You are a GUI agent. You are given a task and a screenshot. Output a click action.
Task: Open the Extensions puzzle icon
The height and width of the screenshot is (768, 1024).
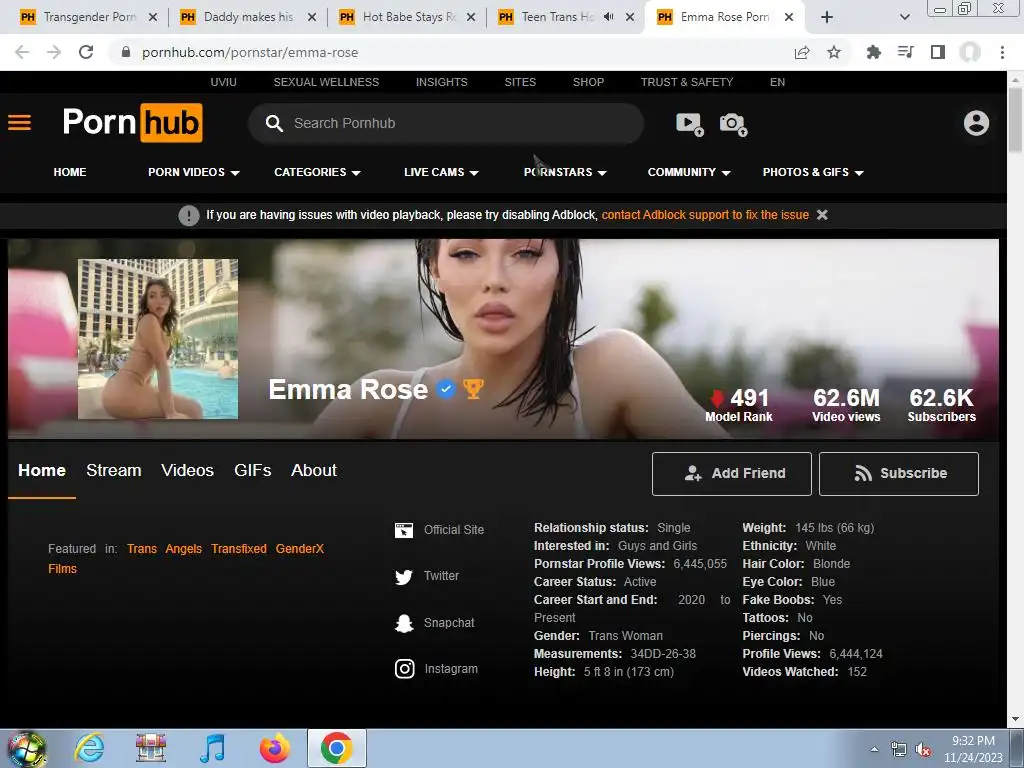tap(873, 52)
